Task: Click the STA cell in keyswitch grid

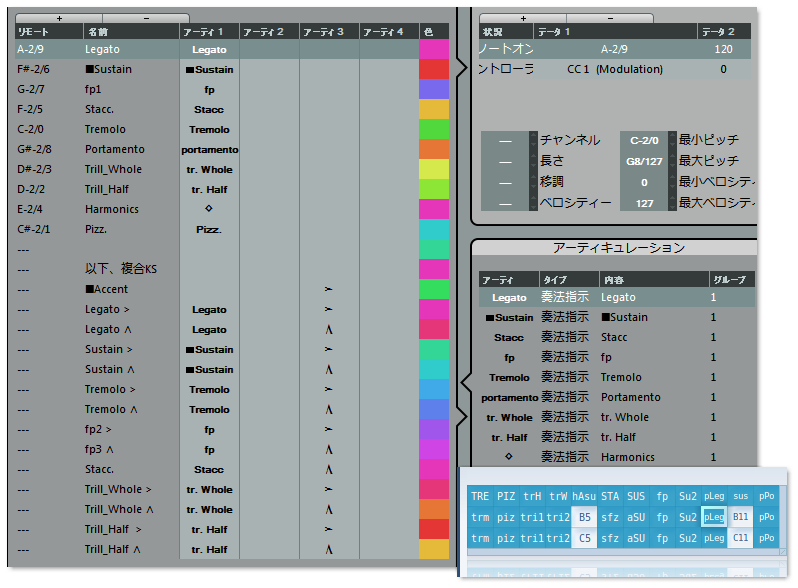Action: pyautogui.click(x=610, y=496)
